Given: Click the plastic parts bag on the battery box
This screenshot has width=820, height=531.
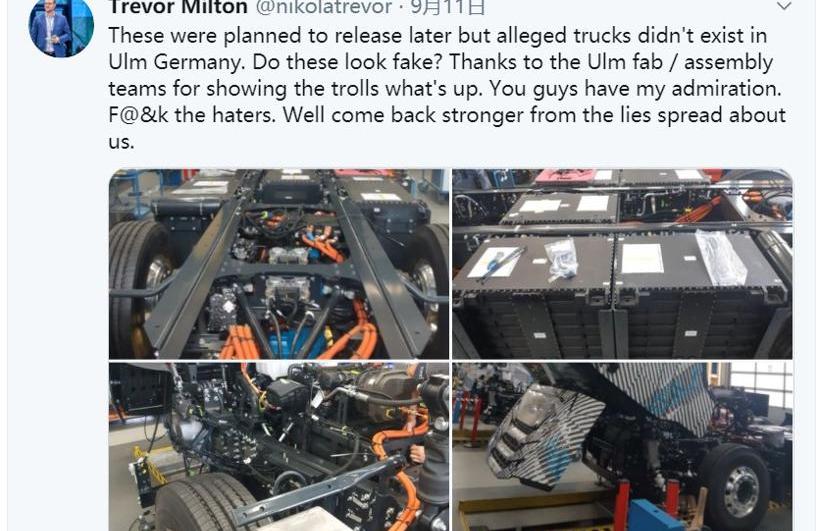Looking at the screenshot, I should (562, 258).
